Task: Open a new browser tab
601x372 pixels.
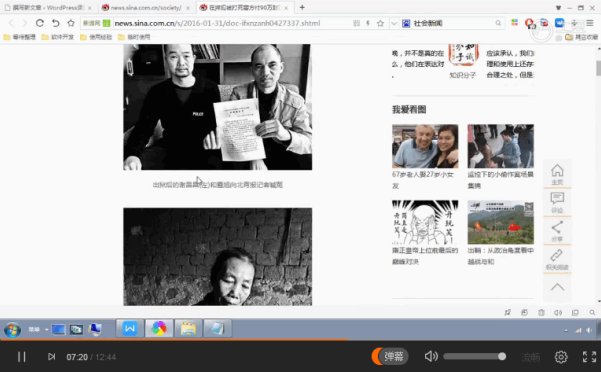Action: click(x=302, y=7)
